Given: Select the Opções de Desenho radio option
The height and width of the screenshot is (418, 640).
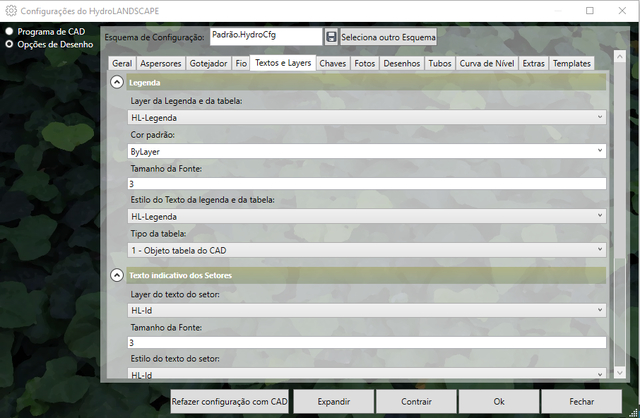Looking at the screenshot, I should pos(10,44).
